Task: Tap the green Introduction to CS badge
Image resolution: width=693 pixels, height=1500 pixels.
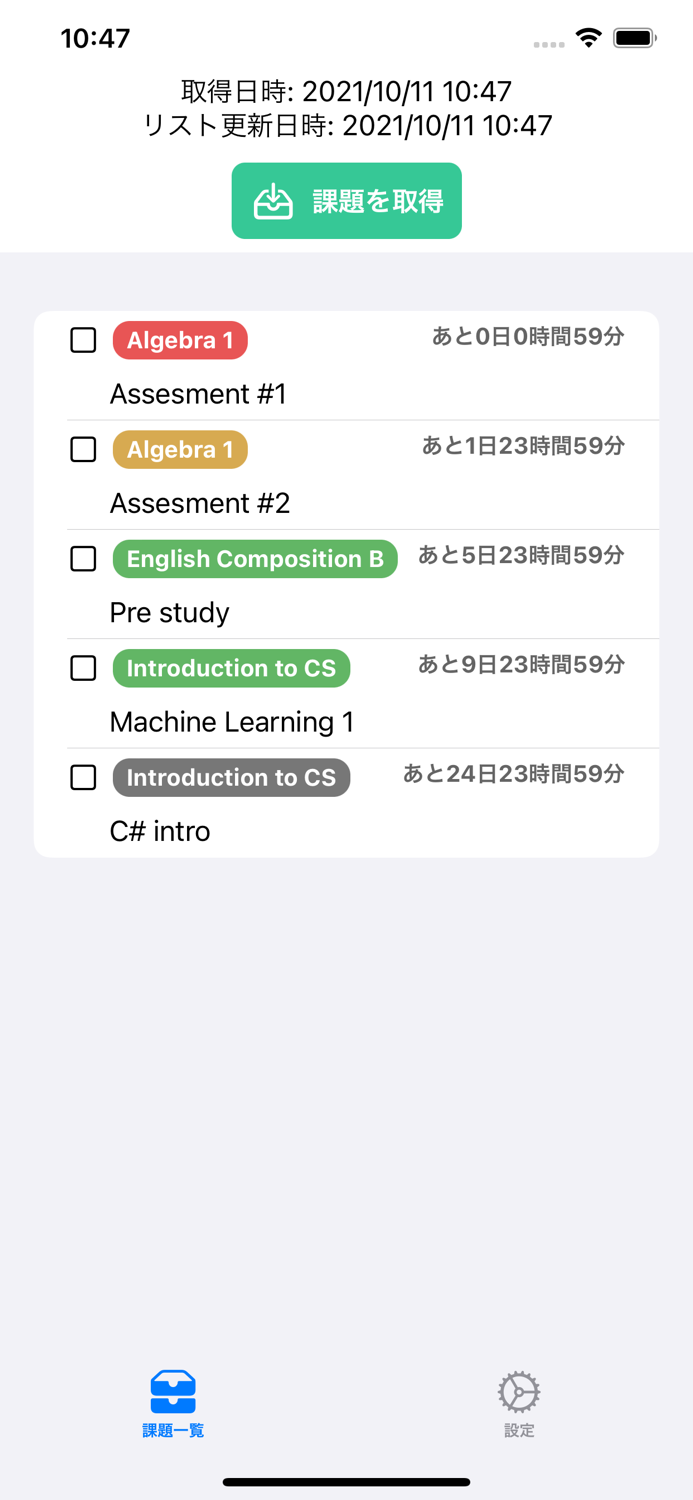Action: coord(231,668)
